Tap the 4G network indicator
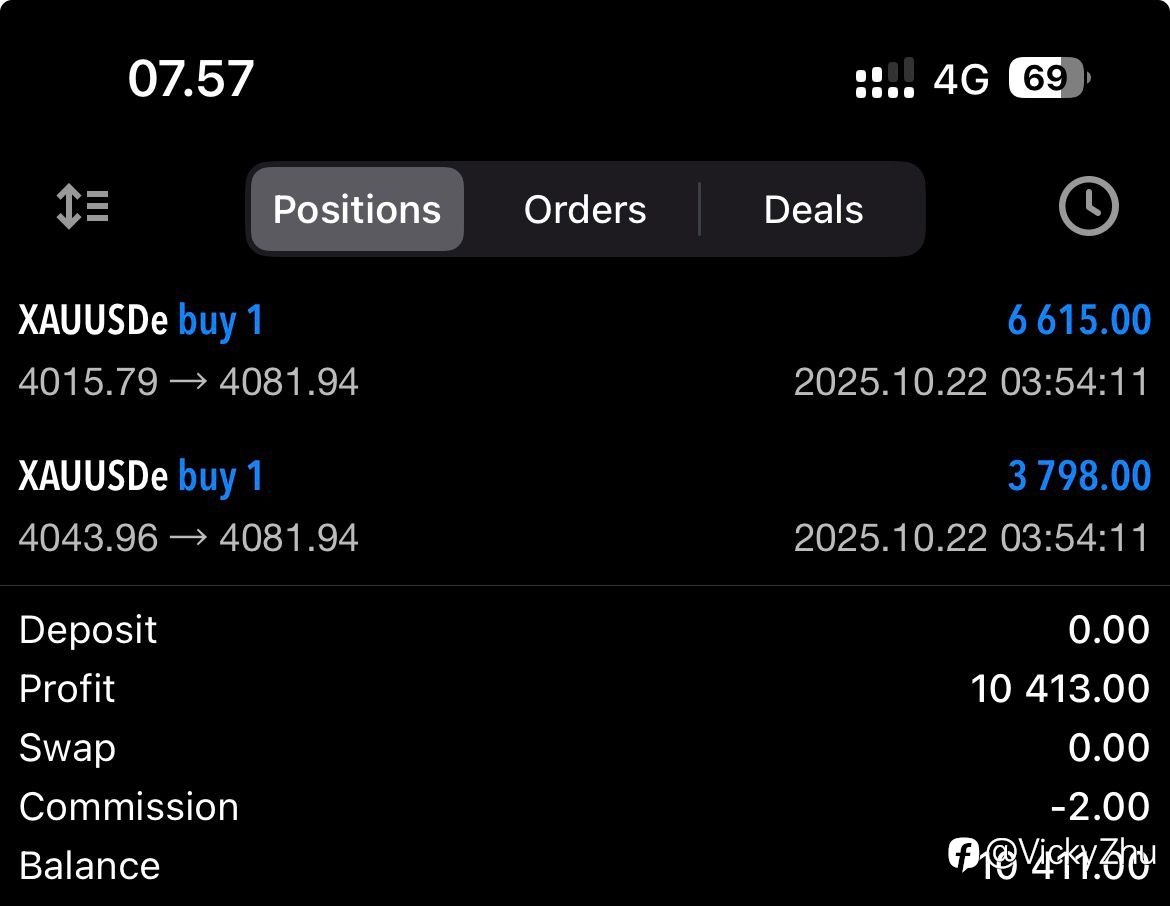 pos(961,79)
